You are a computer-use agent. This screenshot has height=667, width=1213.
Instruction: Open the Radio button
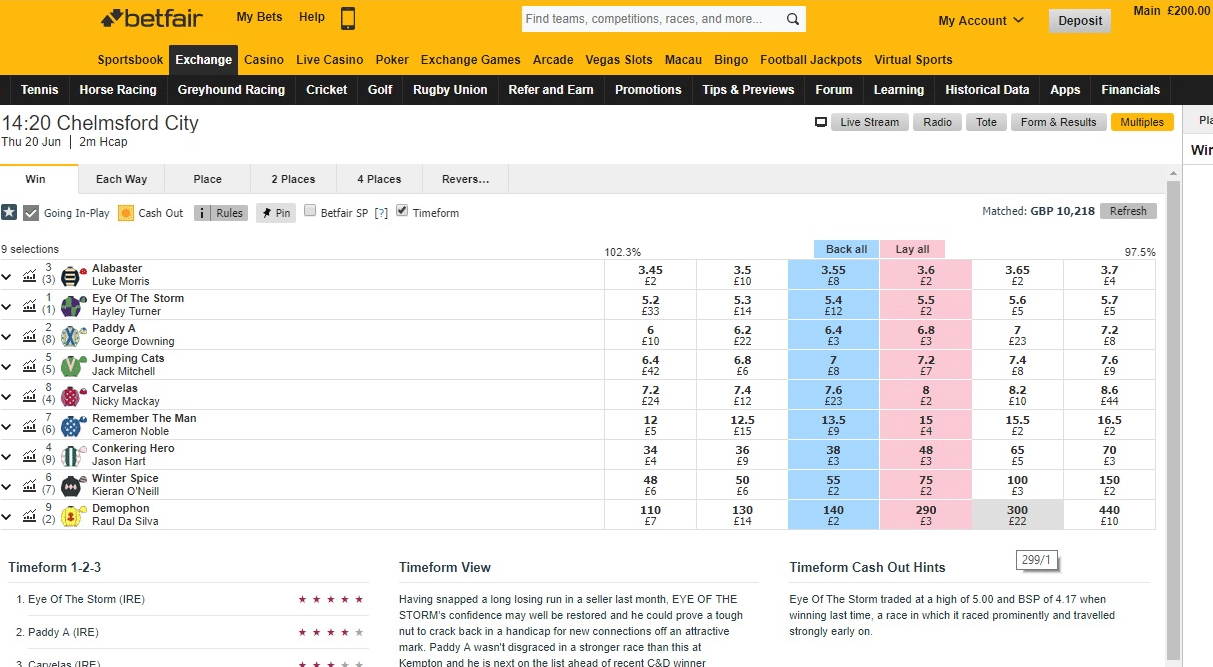pyautogui.click(x=937, y=122)
